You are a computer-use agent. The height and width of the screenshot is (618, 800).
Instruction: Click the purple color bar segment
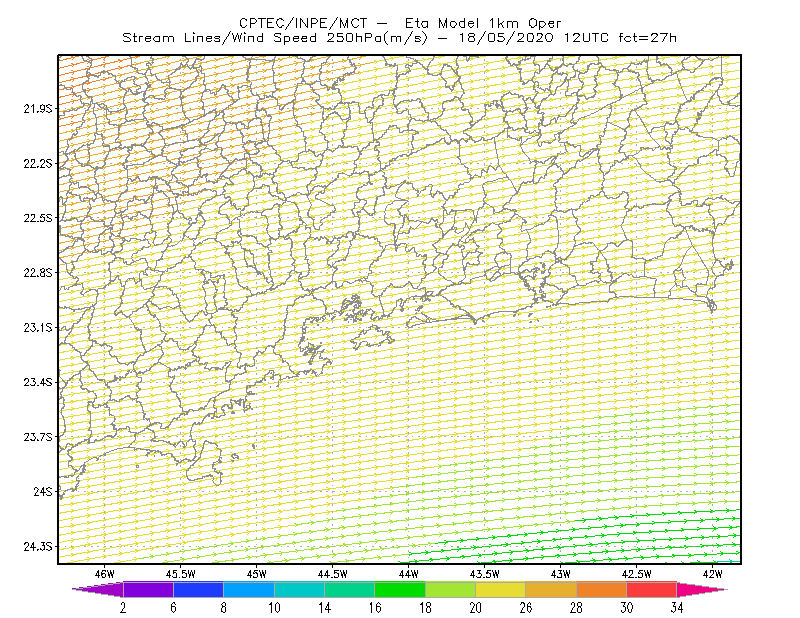[148, 589]
